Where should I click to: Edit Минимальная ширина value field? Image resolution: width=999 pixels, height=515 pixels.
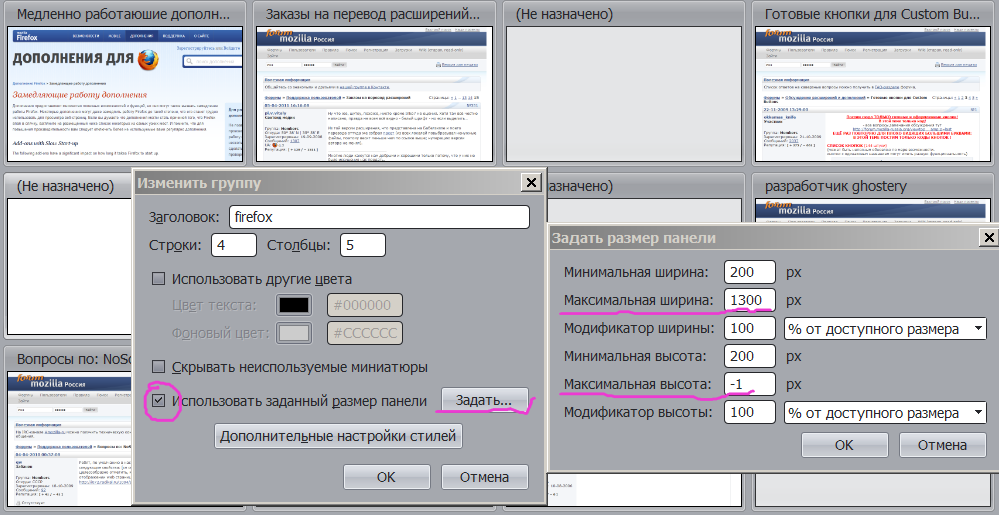click(x=750, y=272)
